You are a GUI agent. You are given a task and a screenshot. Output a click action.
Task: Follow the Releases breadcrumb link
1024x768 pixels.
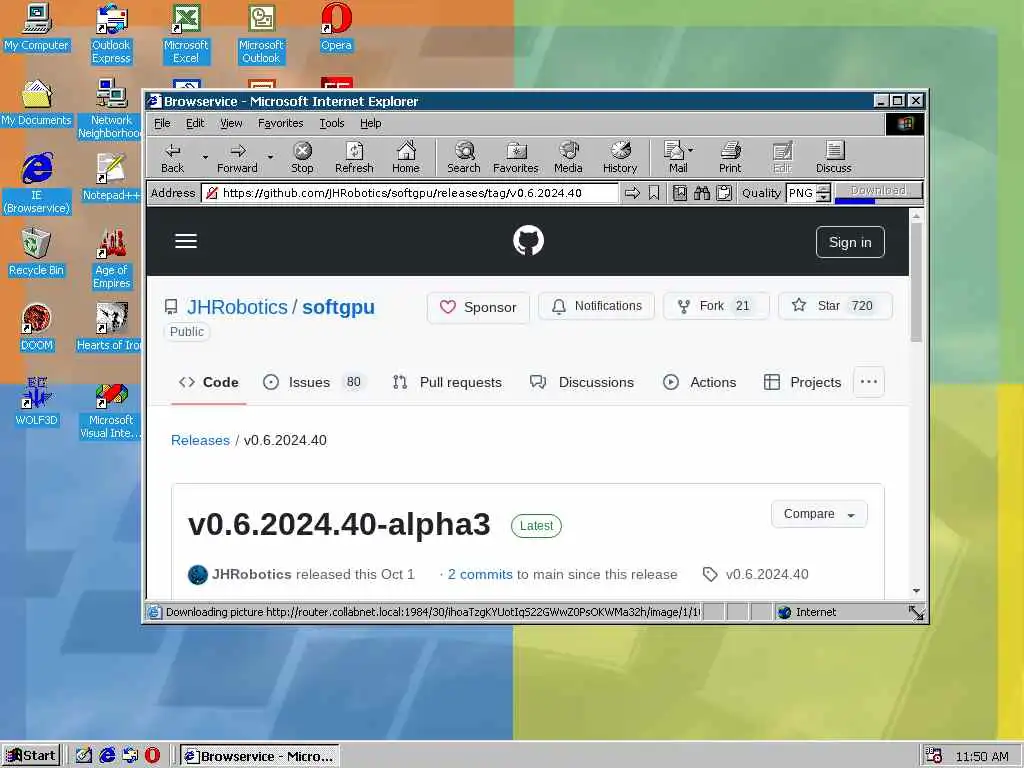point(200,440)
